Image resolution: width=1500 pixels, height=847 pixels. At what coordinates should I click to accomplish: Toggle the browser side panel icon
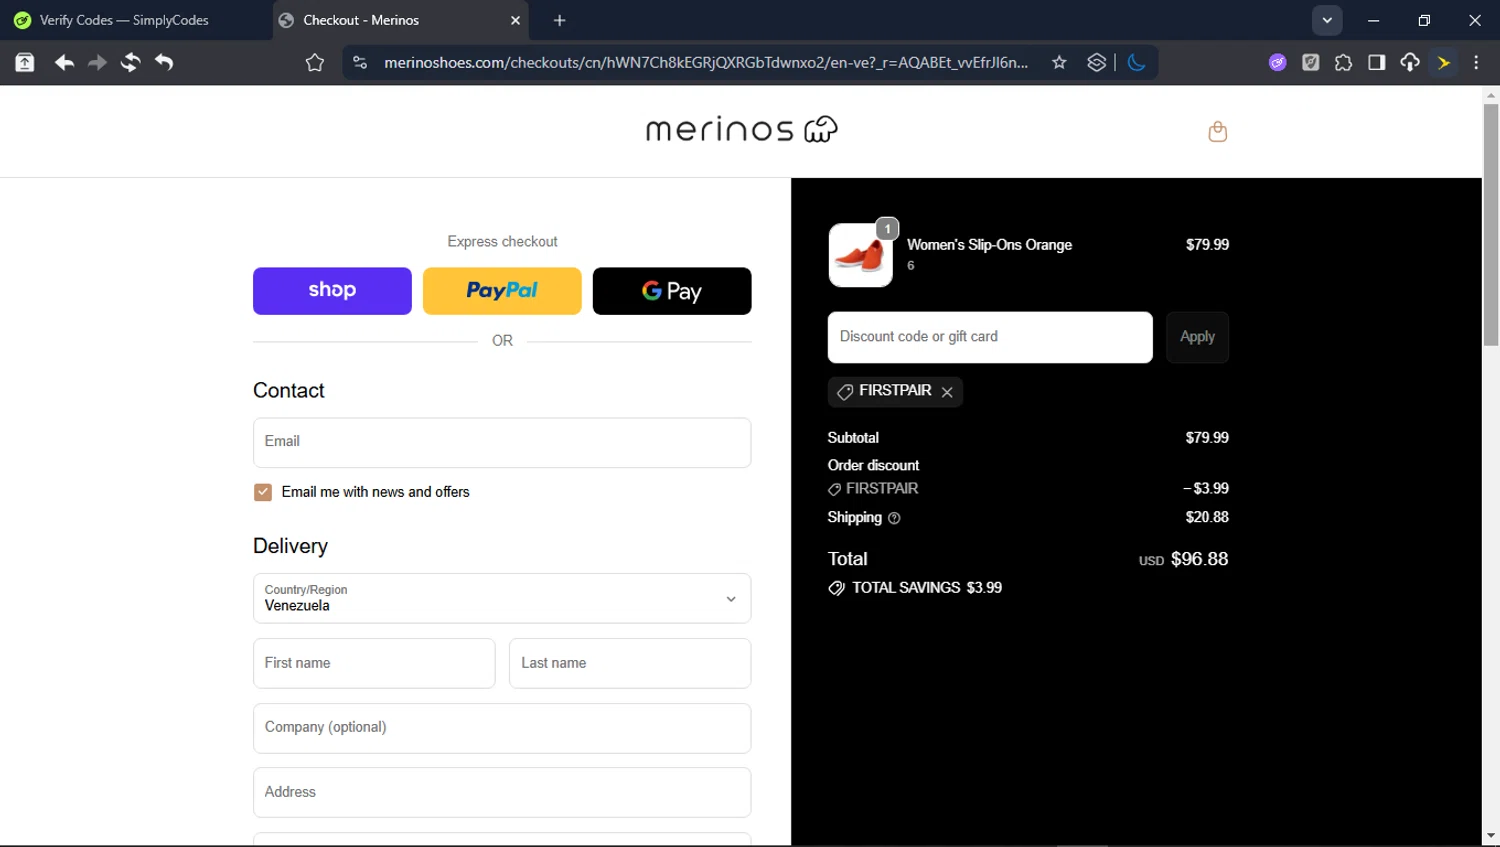(1377, 63)
